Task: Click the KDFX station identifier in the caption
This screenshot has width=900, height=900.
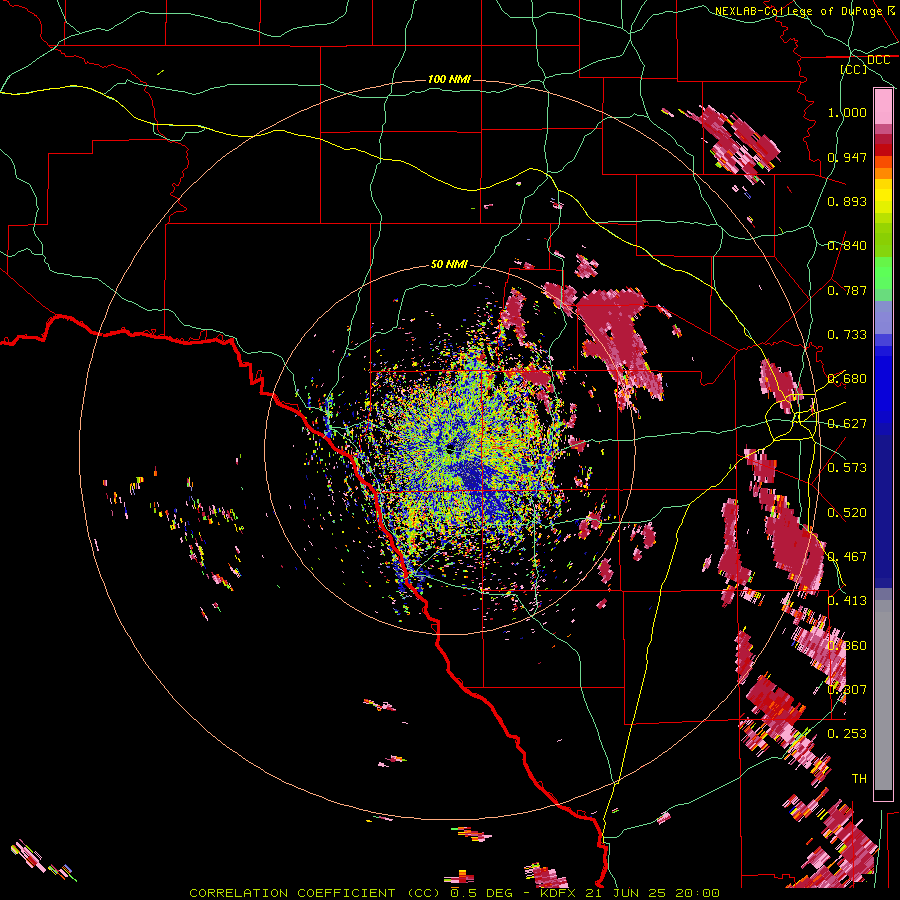Action: [x=557, y=893]
